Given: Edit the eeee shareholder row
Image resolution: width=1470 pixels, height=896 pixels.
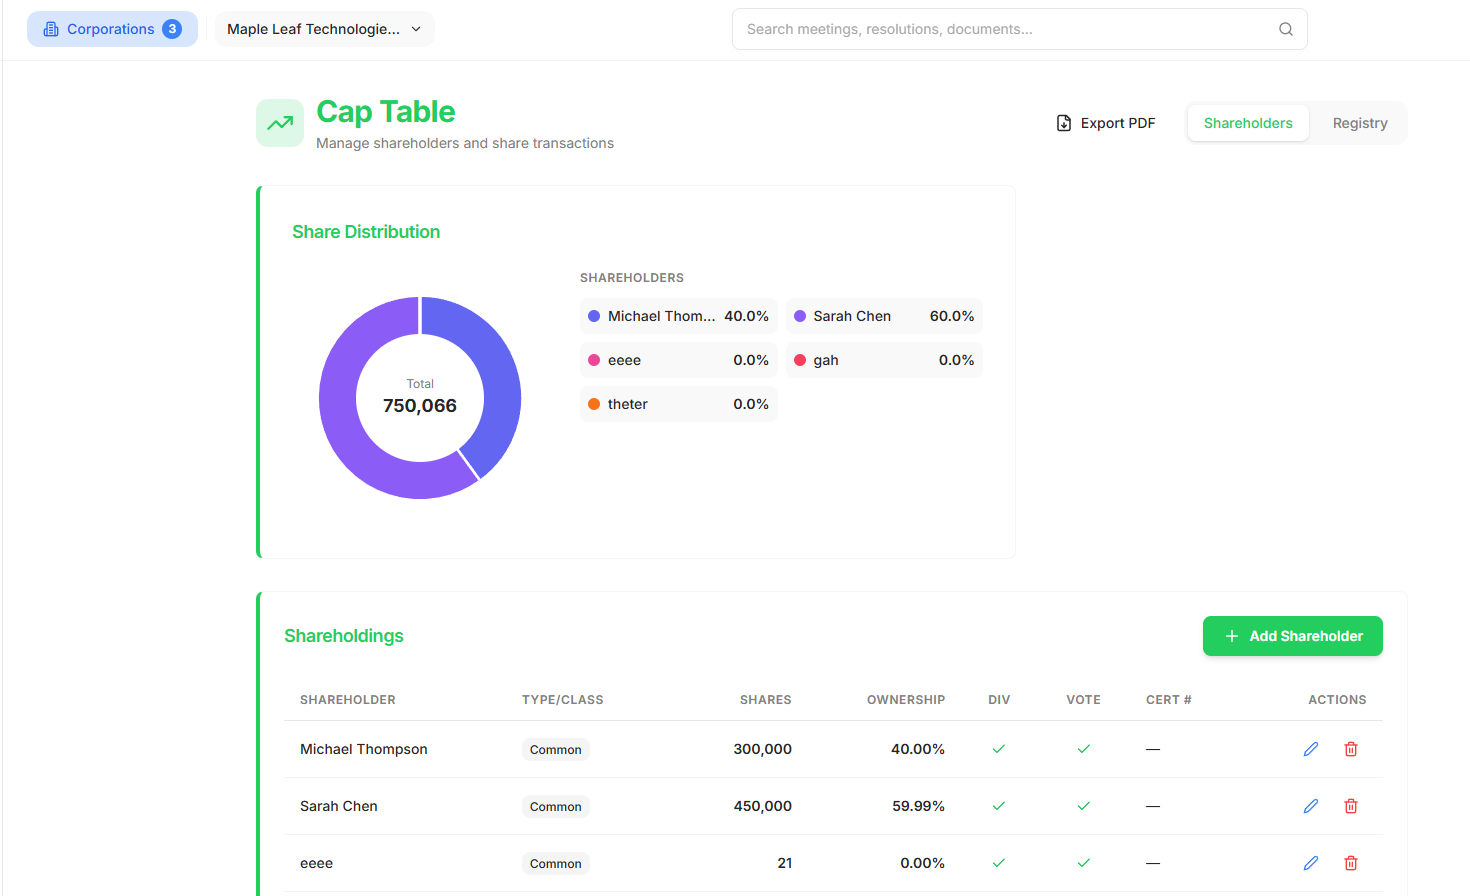Looking at the screenshot, I should click(1311, 863).
